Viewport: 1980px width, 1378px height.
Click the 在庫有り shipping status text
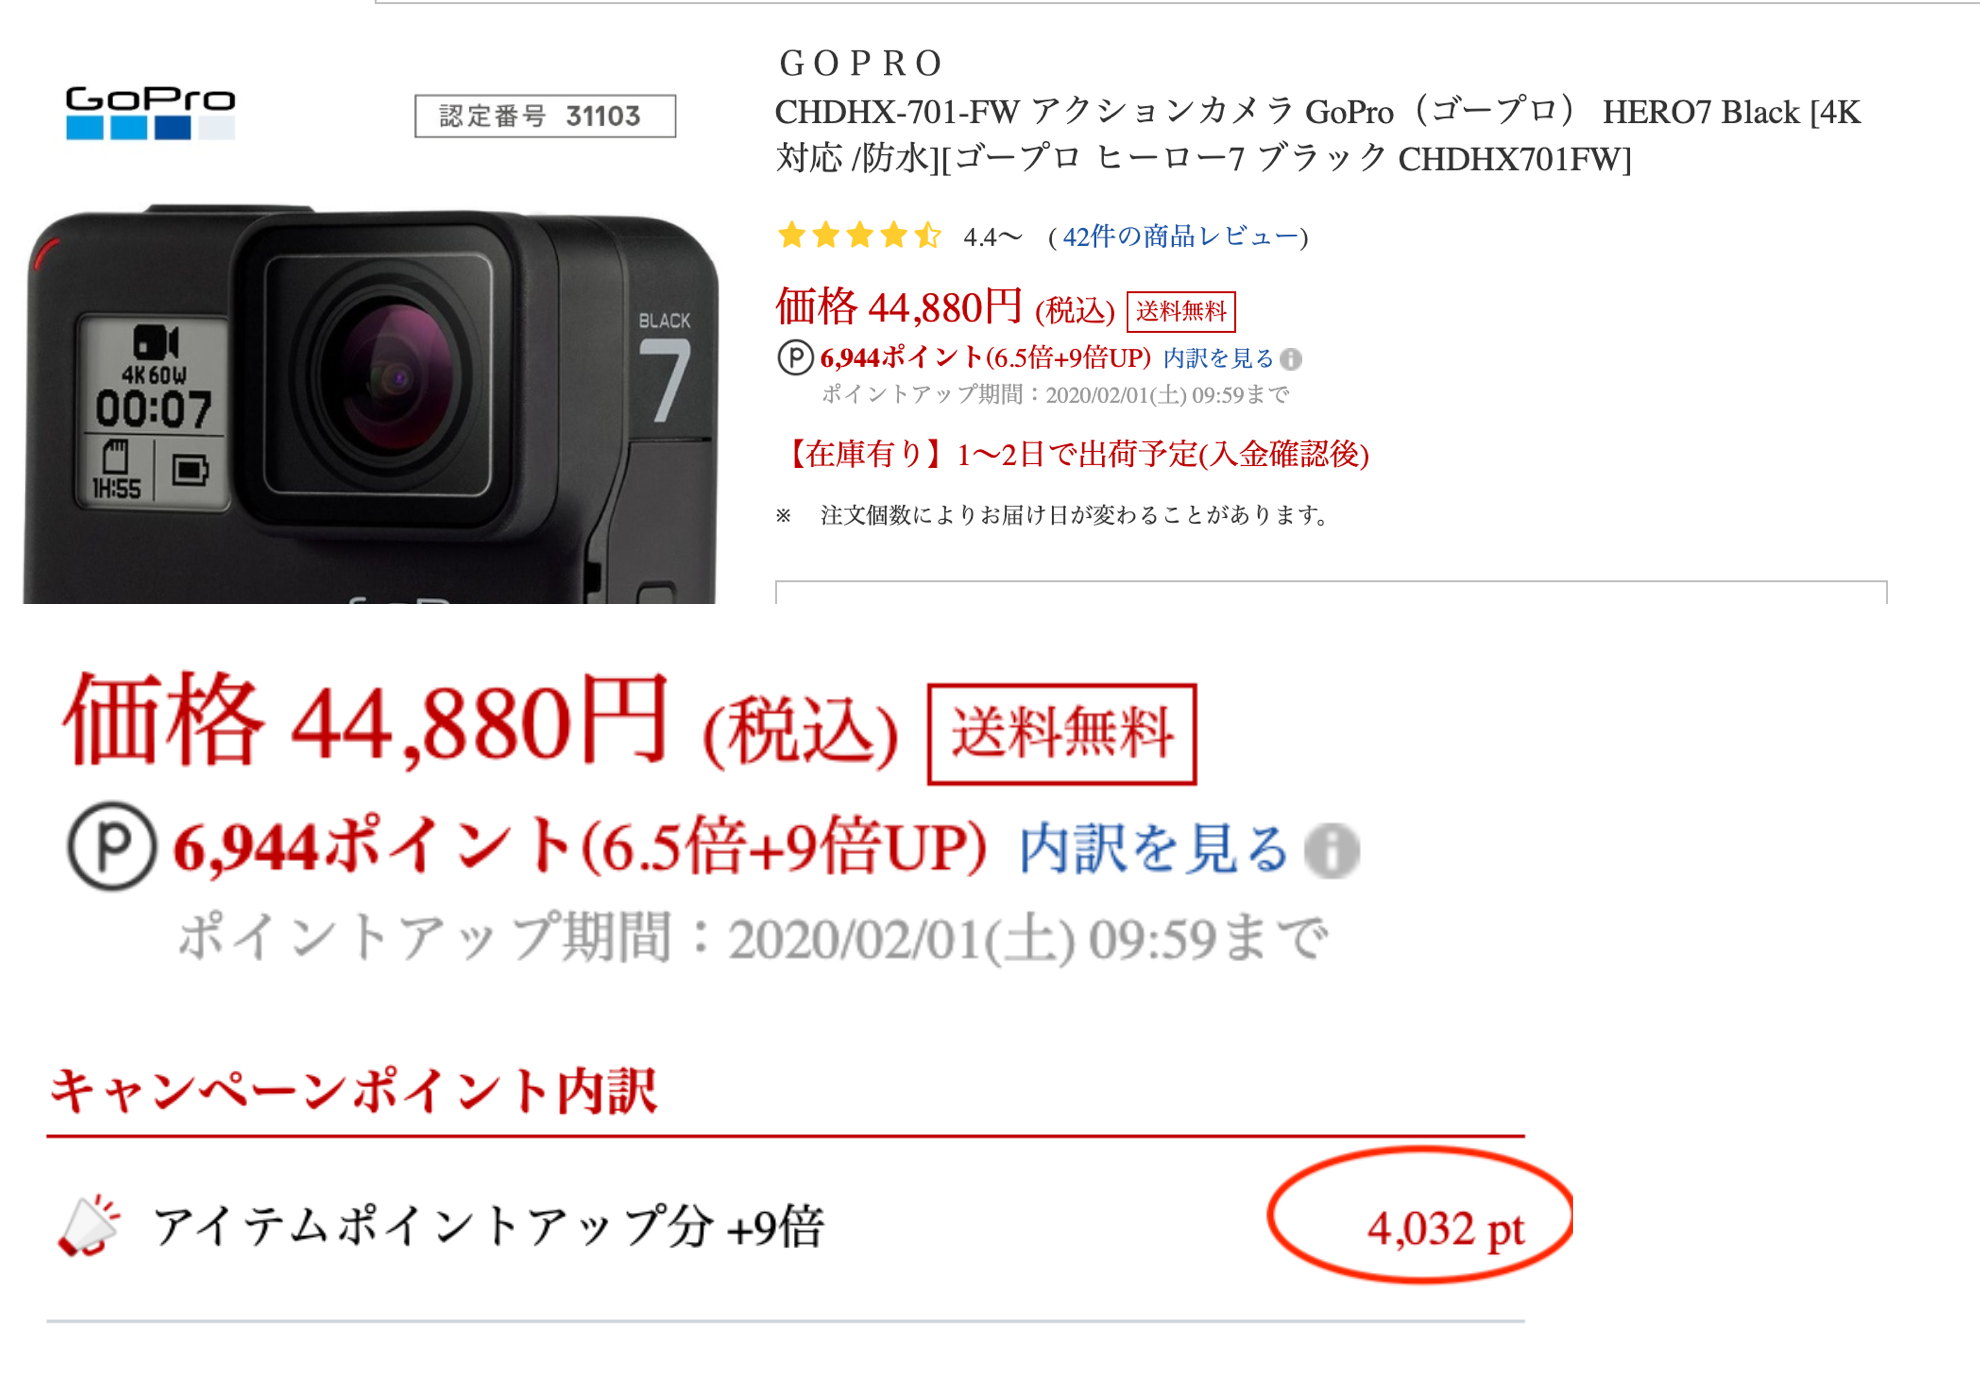pos(1073,454)
